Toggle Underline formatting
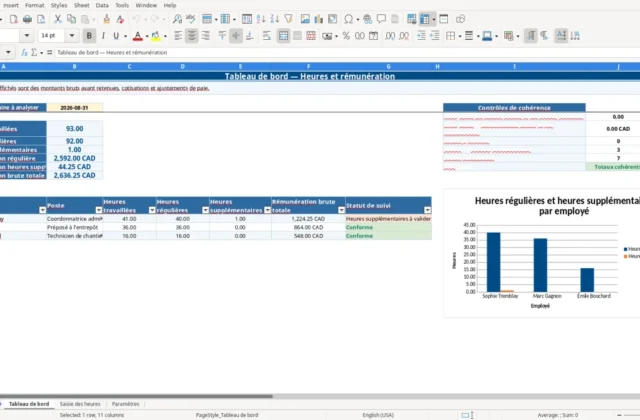The height and width of the screenshot is (420, 640). click(116, 36)
